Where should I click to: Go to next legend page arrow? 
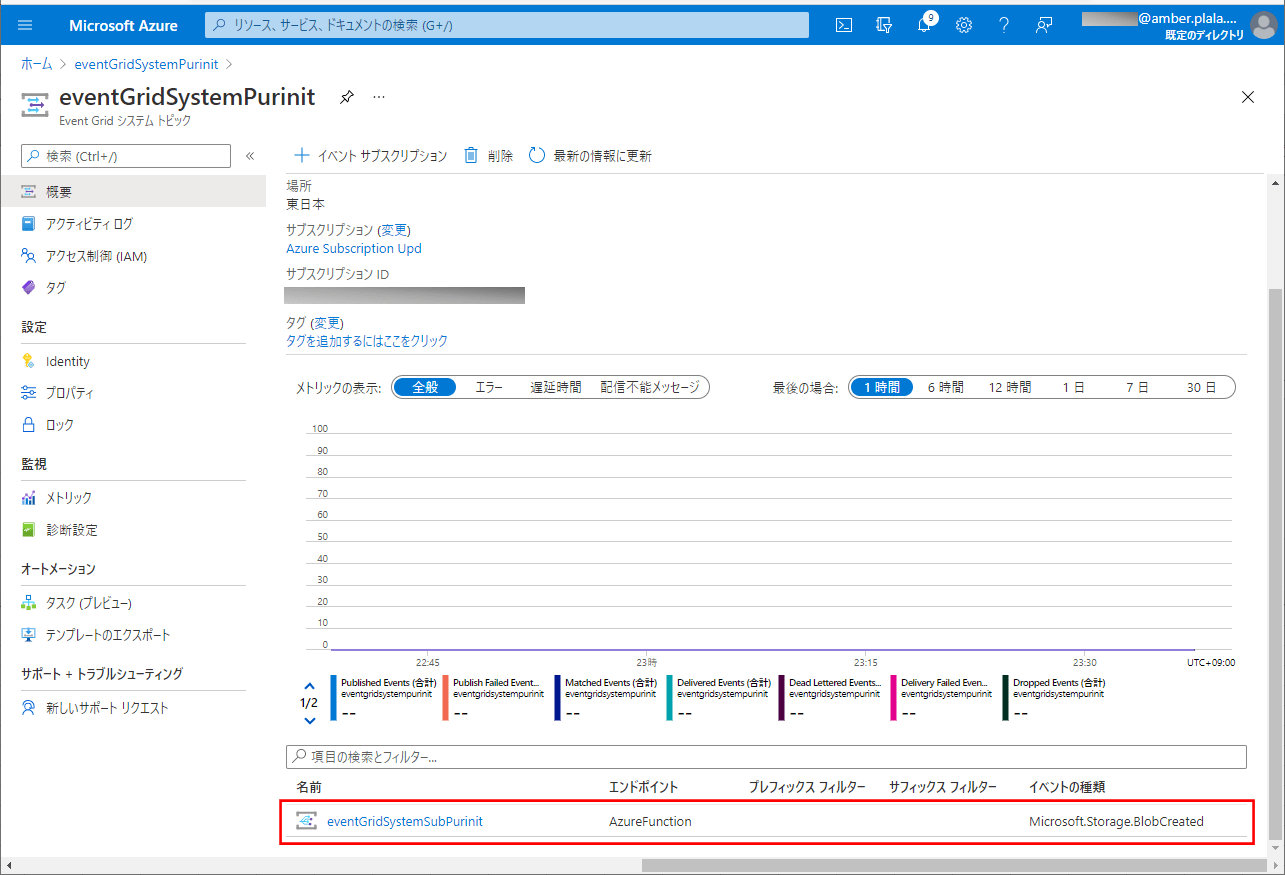(309, 720)
